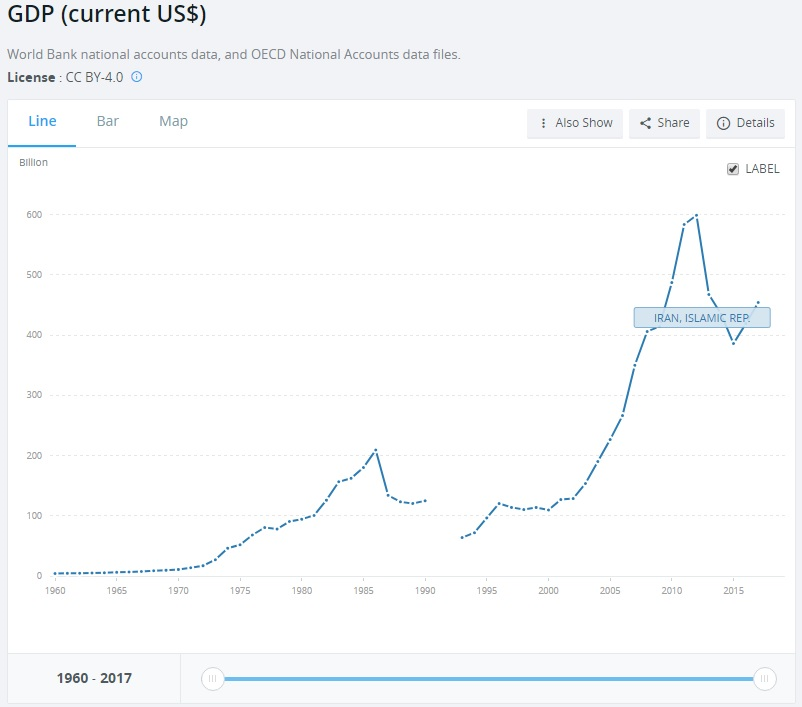Click the info icon beside CC BY-4.0
Viewport: 802px width, 707px height.
pyautogui.click(x=137, y=77)
